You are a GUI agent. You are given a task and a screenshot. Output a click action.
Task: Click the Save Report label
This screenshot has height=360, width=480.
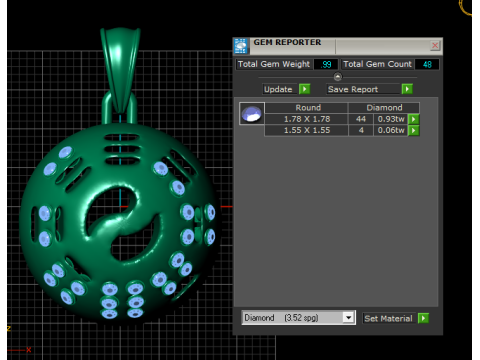coord(362,89)
